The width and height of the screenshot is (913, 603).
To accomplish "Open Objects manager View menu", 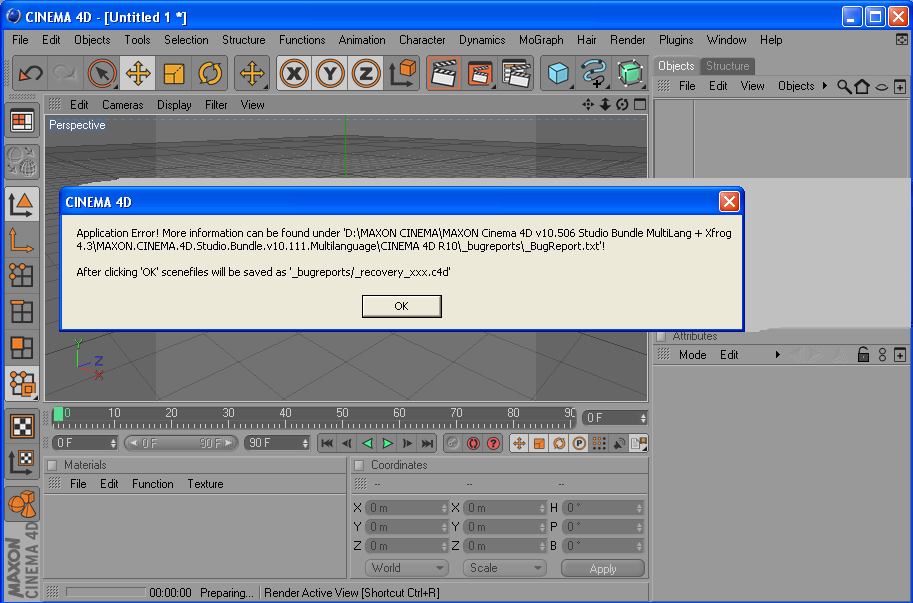I will (x=752, y=86).
